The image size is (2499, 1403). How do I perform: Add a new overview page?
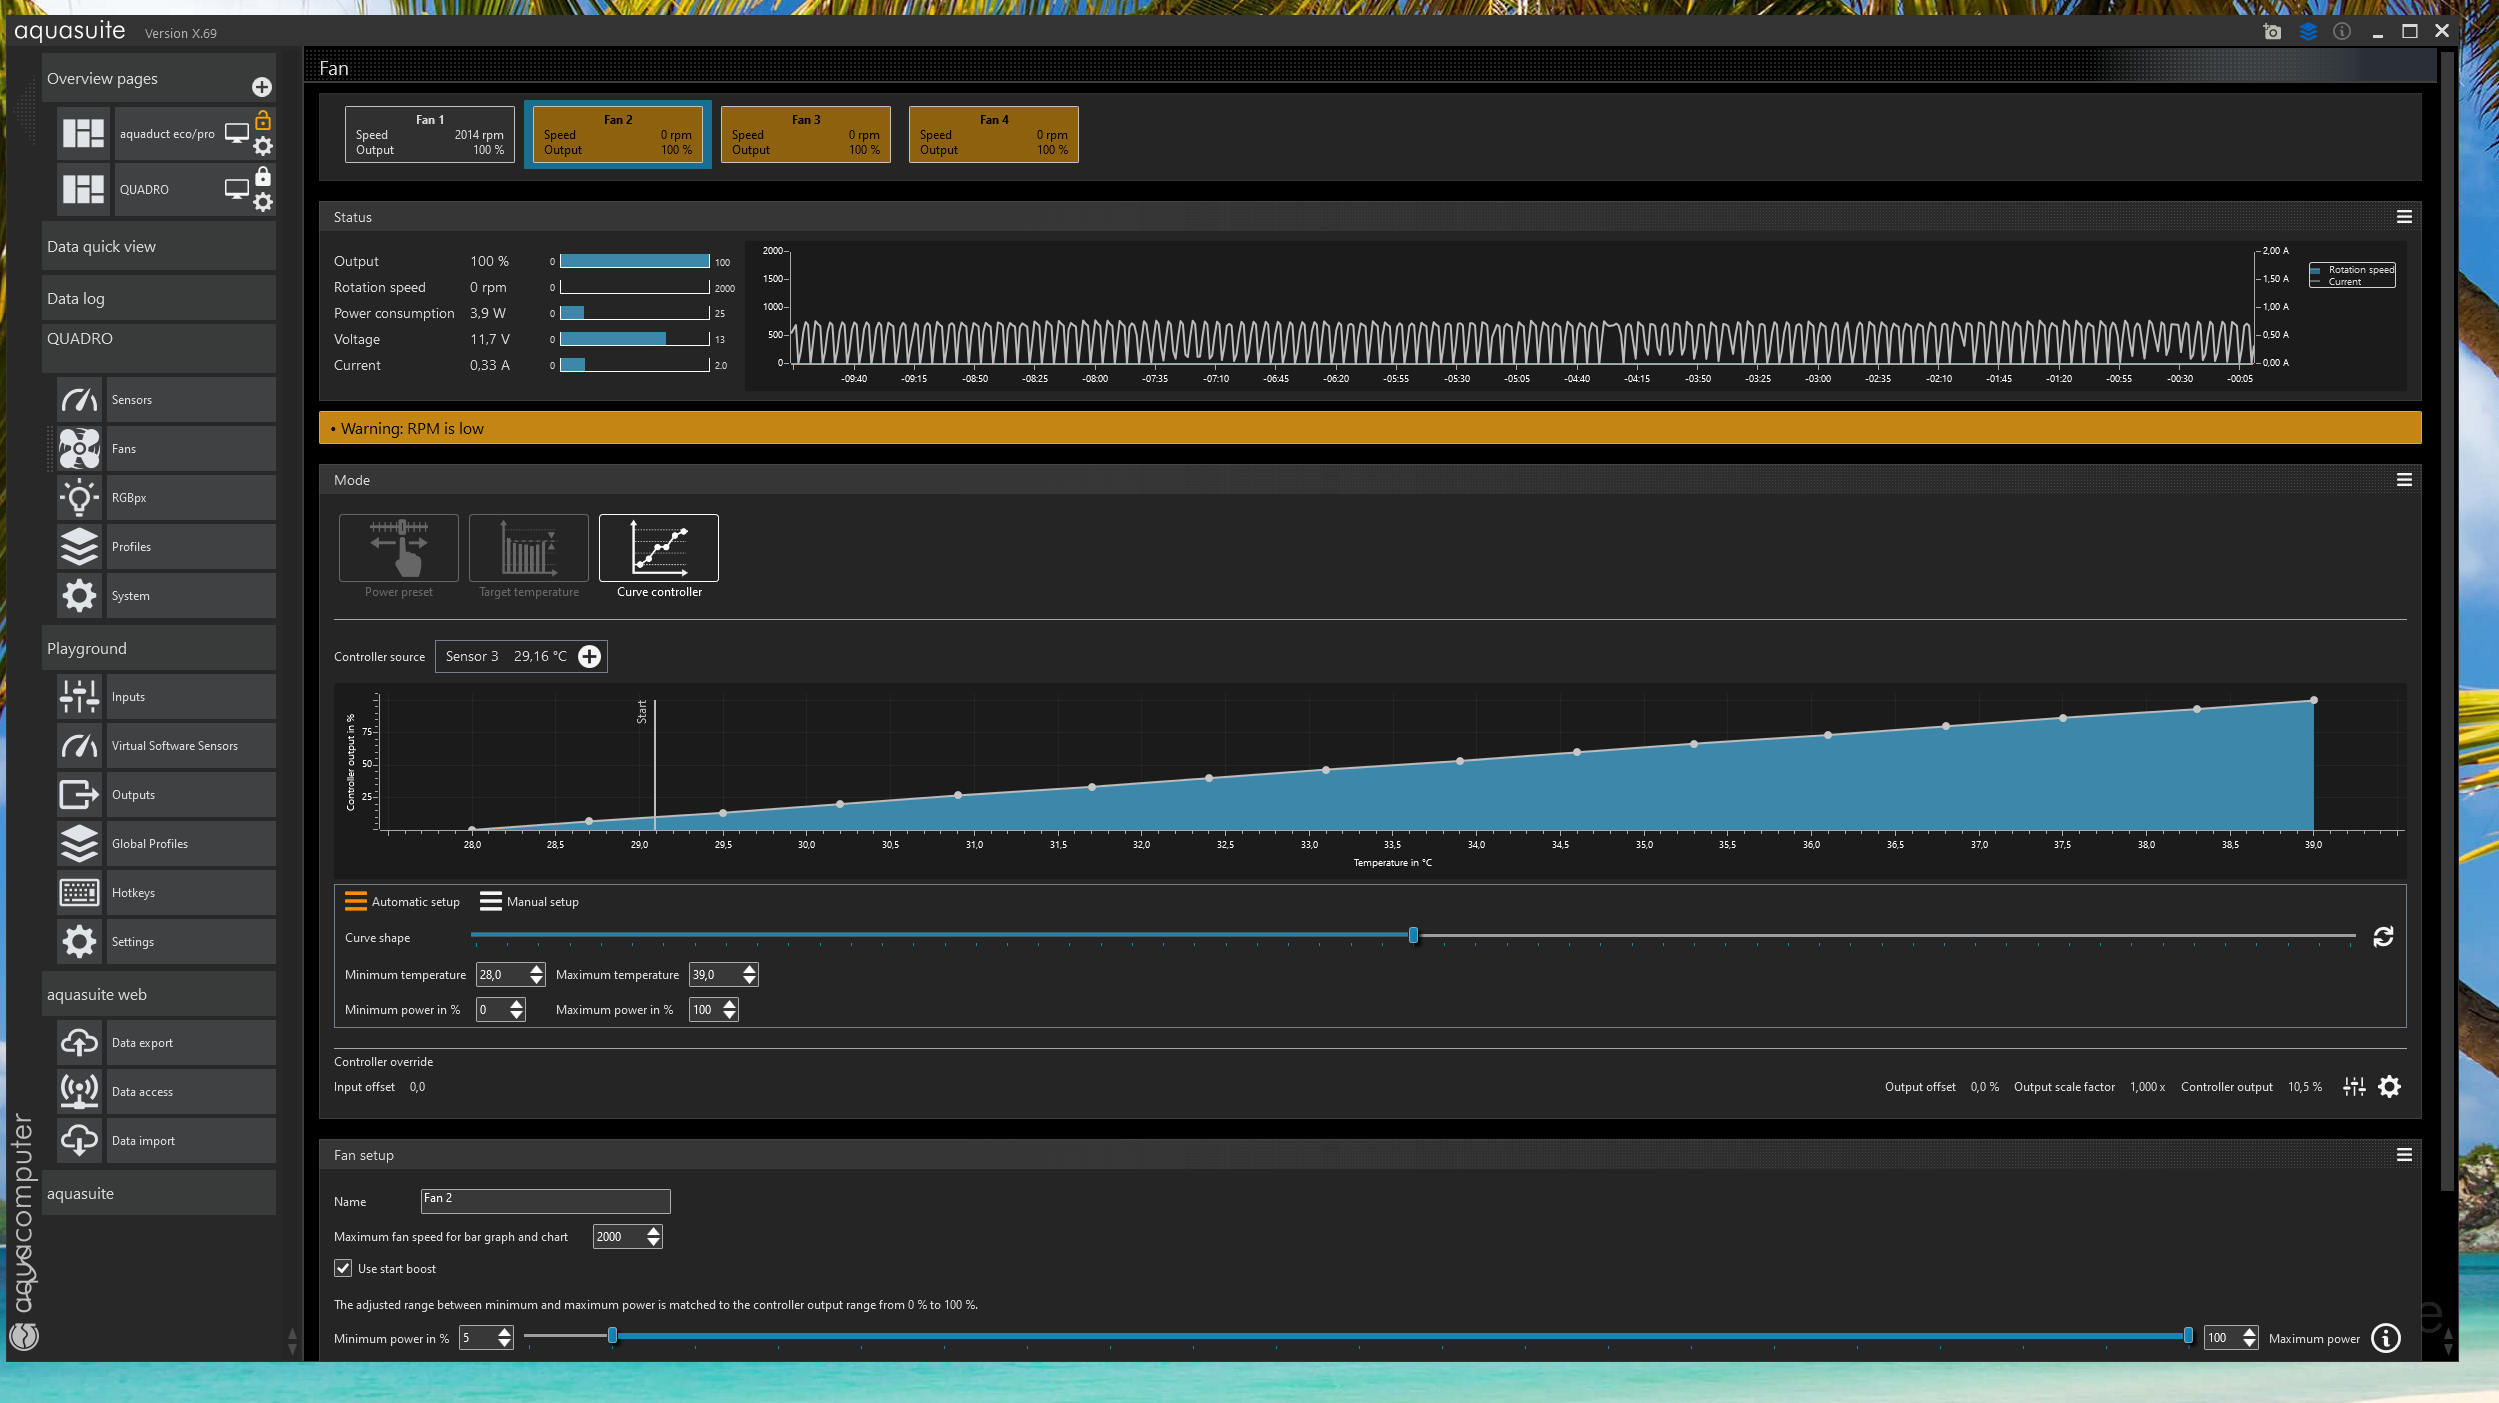(261, 87)
